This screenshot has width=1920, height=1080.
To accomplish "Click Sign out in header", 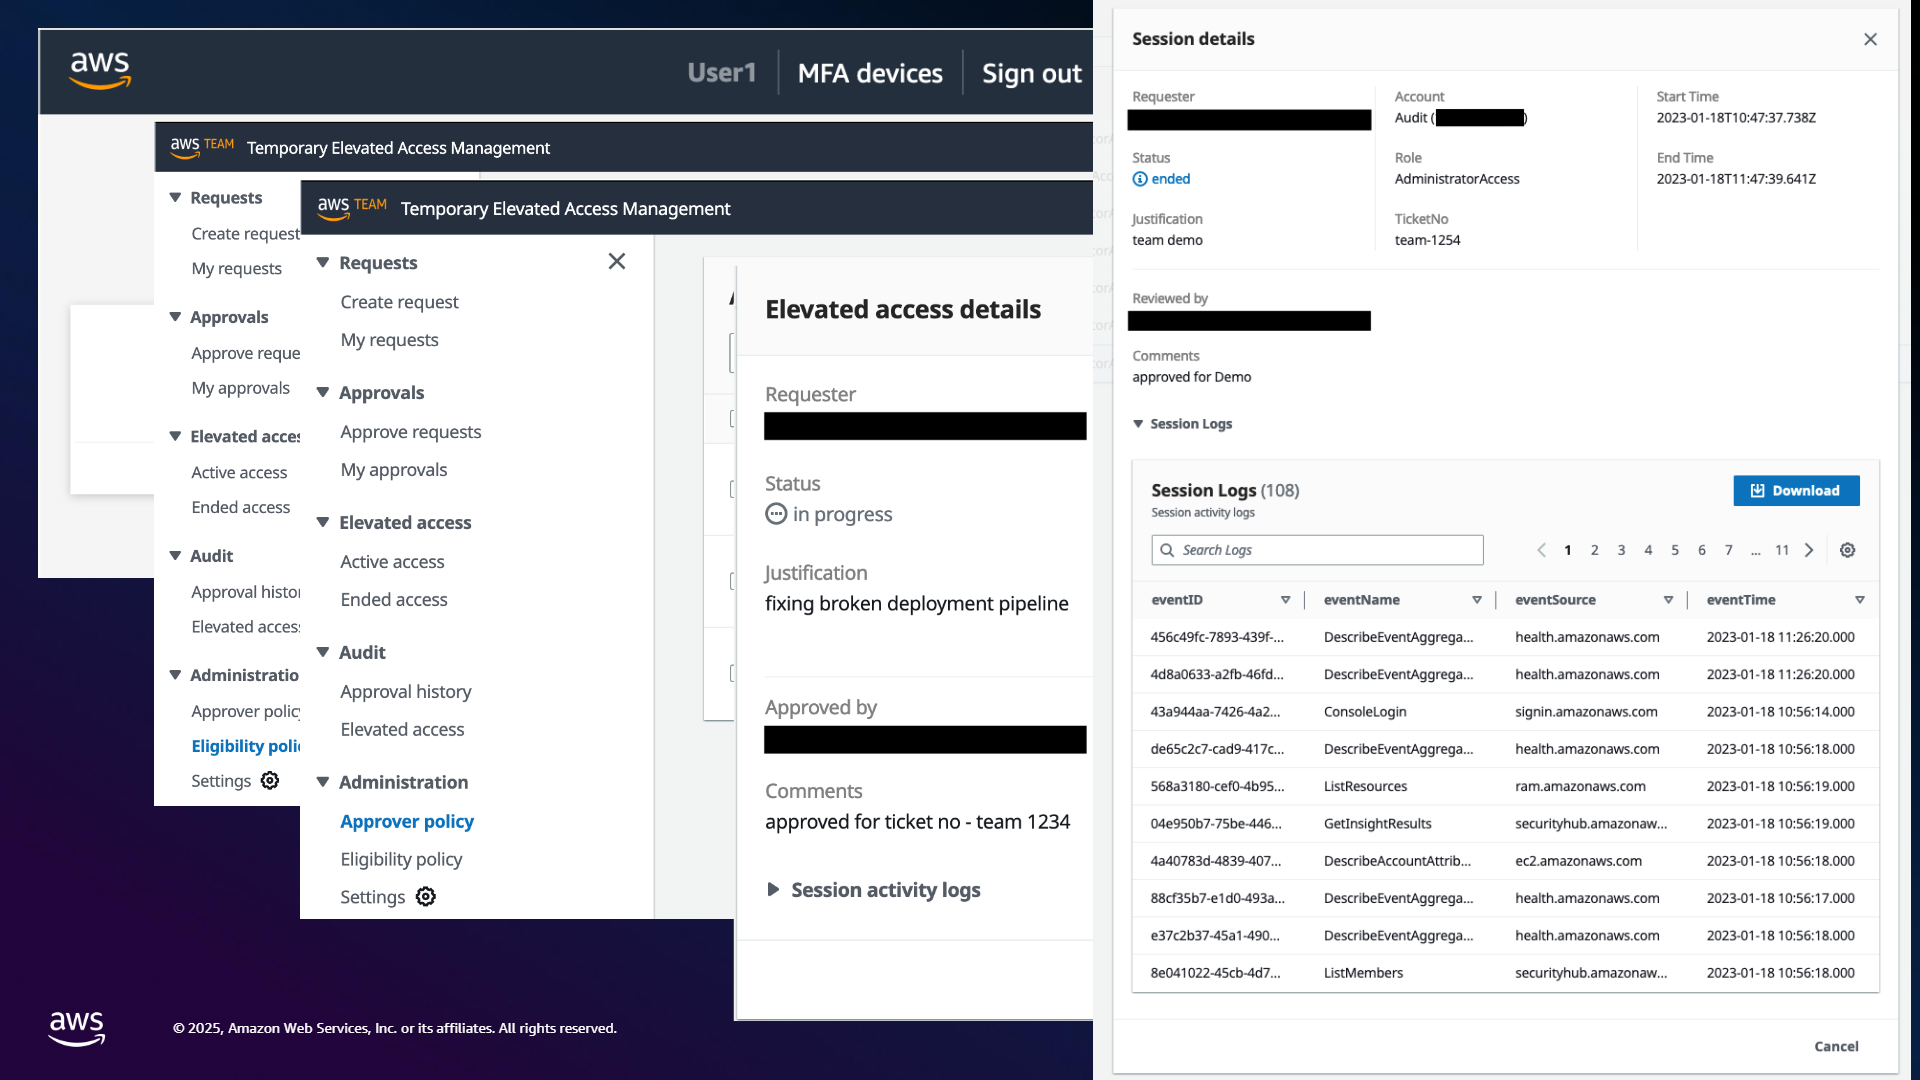I will tap(1031, 73).
